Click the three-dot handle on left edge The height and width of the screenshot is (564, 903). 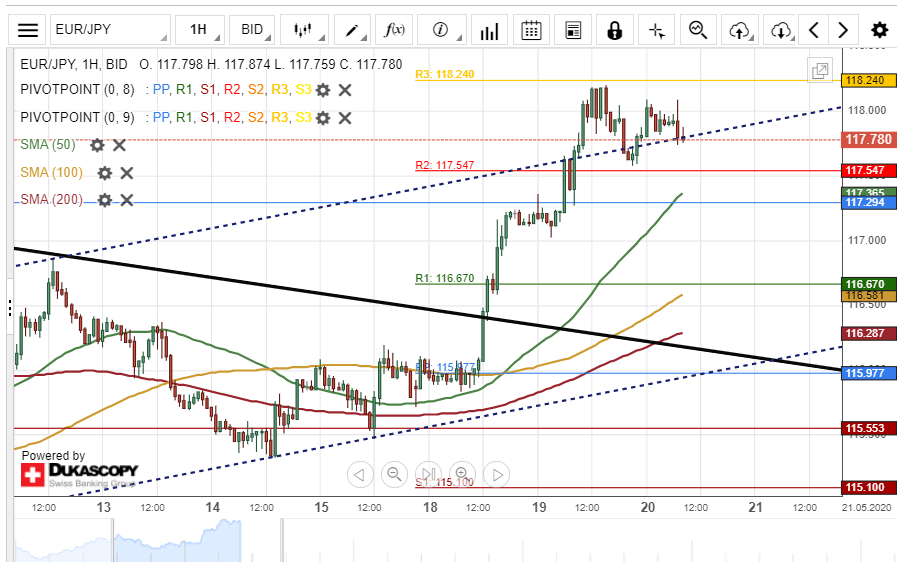10,308
